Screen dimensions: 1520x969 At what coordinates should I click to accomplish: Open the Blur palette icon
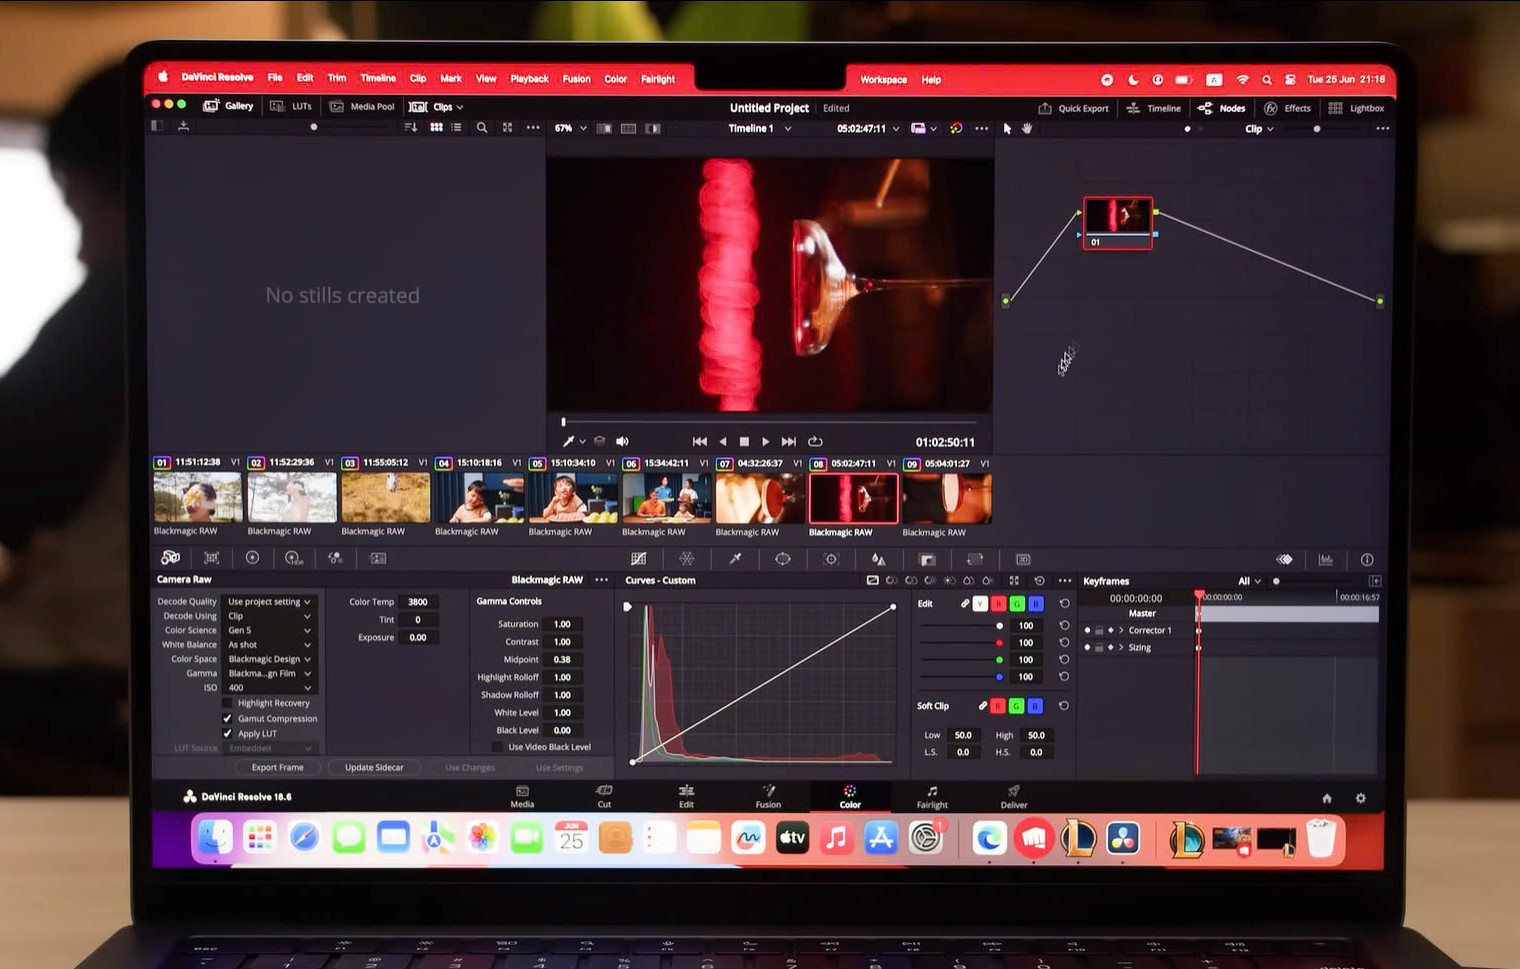click(878, 559)
